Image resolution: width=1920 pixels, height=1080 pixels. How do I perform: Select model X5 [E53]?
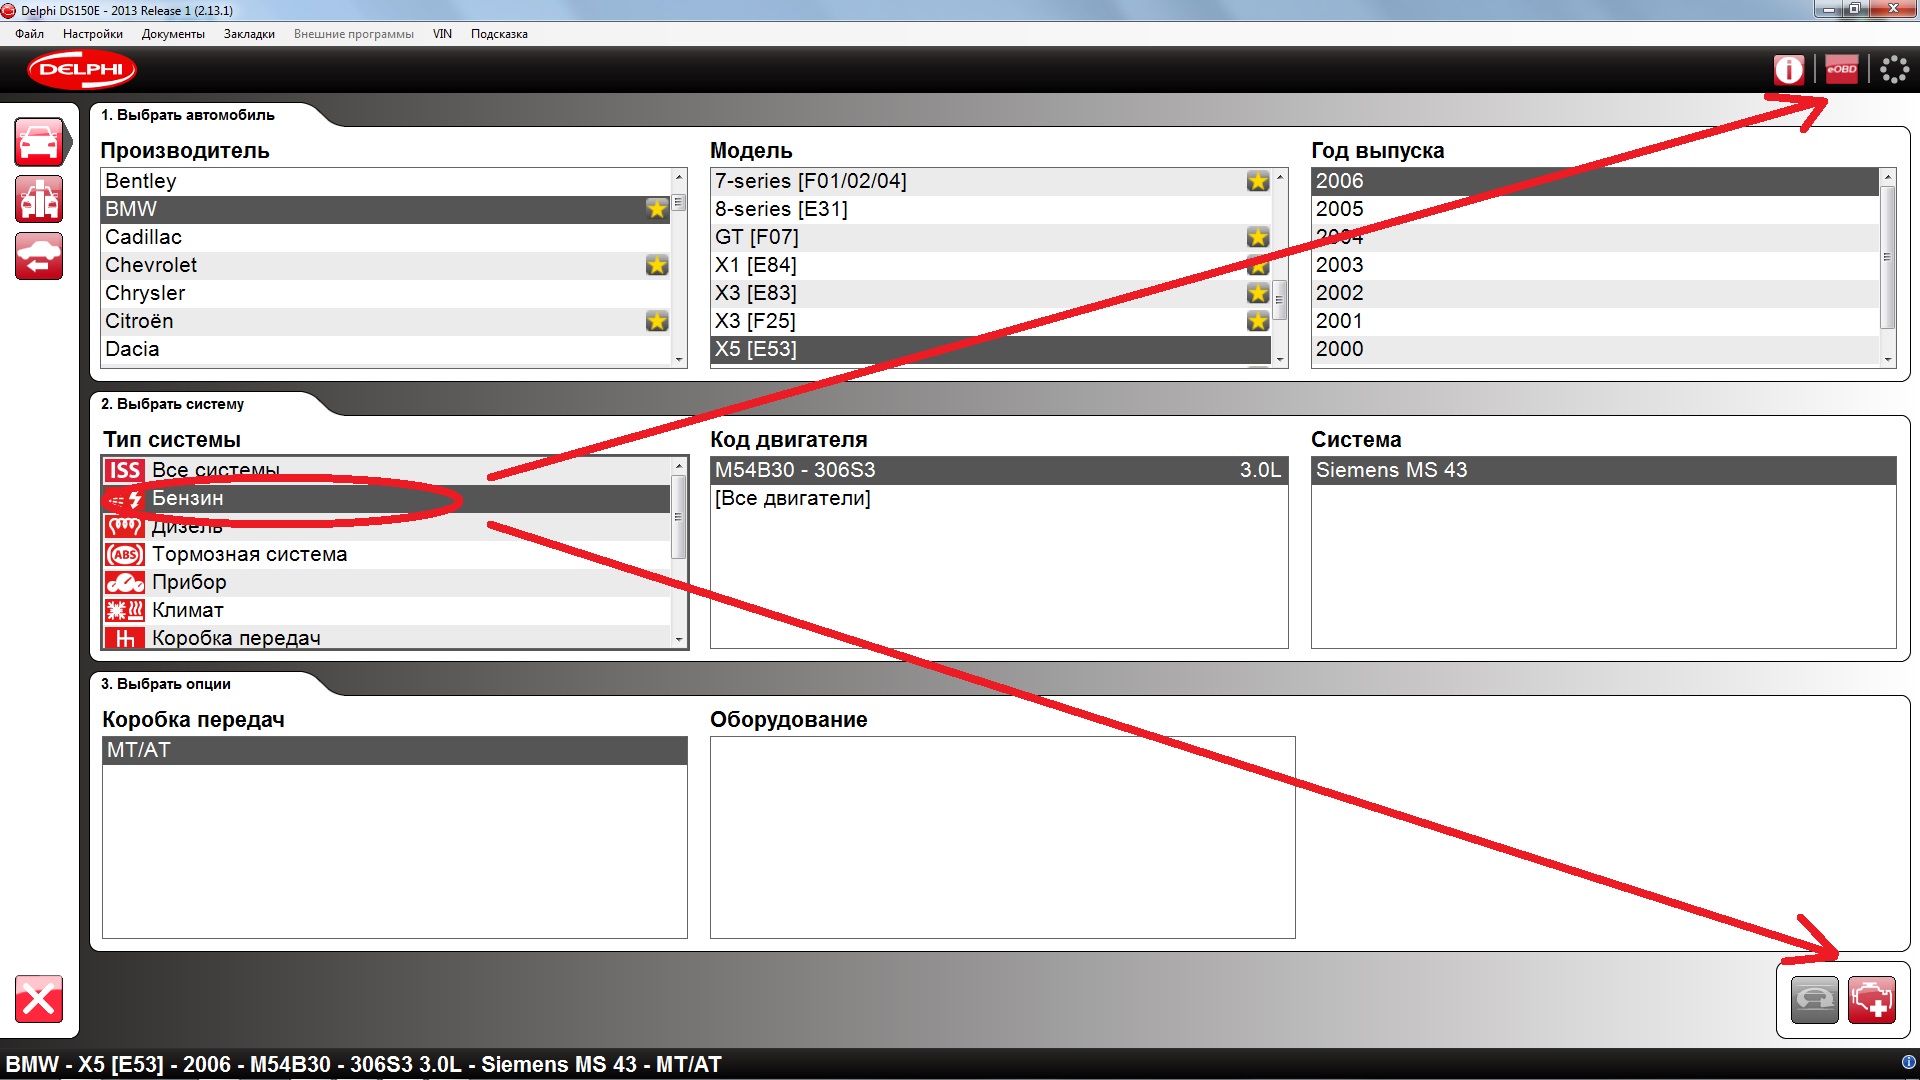991,349
